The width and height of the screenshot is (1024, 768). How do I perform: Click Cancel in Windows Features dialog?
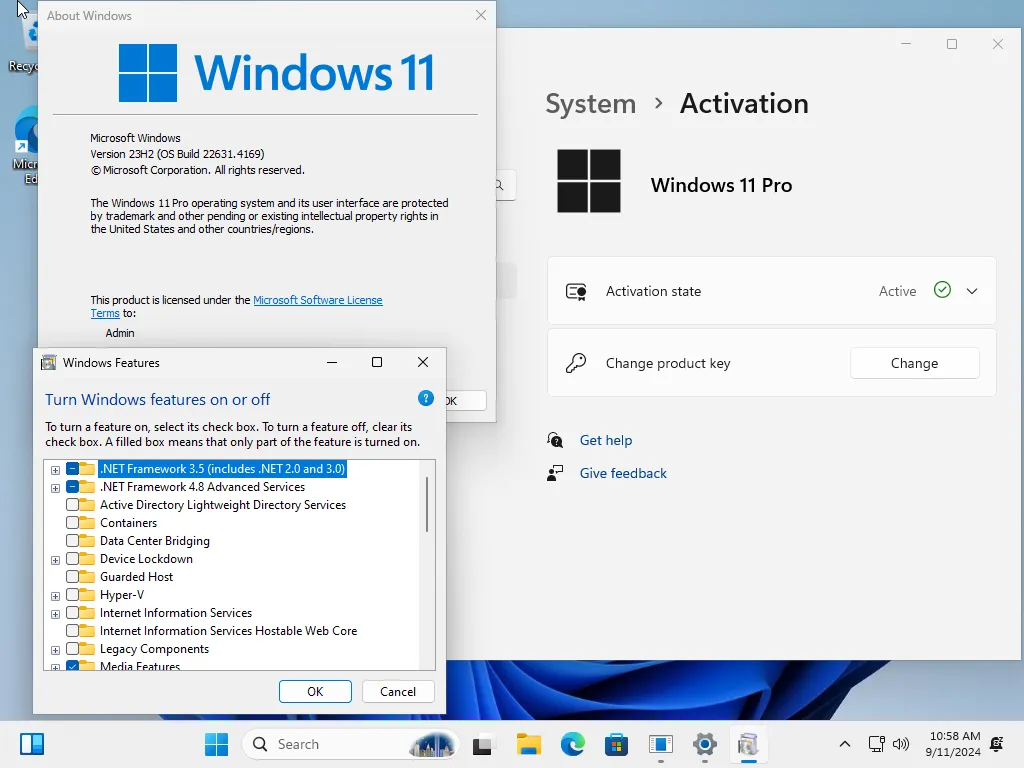coord(398,692)
